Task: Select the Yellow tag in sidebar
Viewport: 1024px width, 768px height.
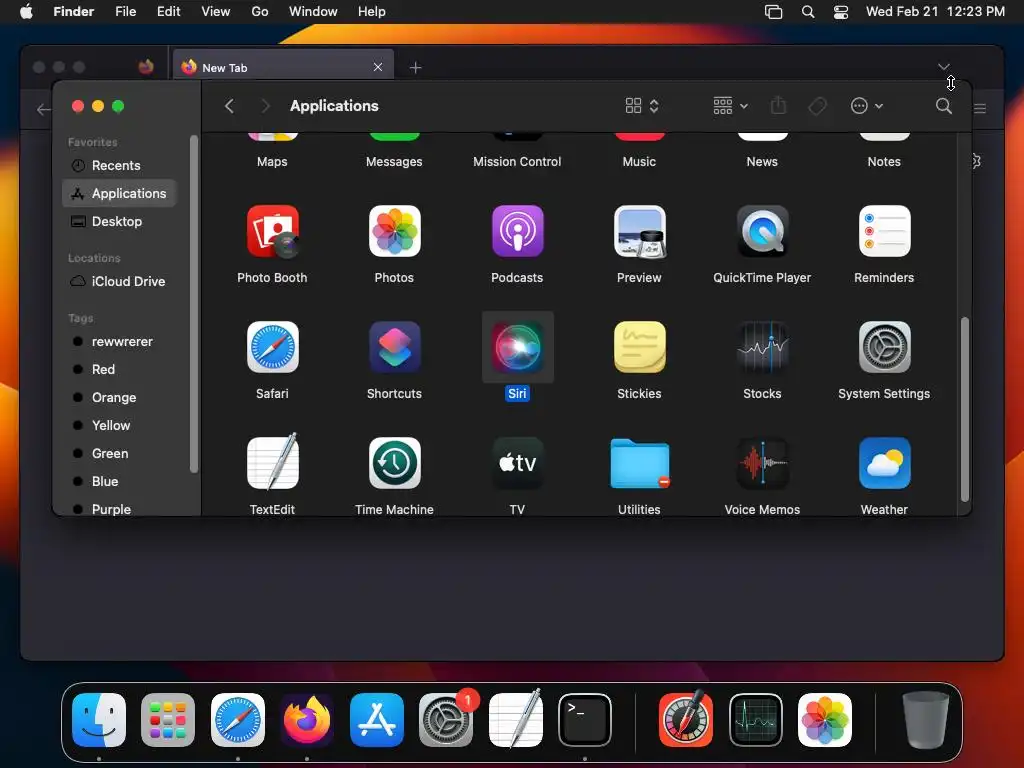Action: tap(120, 425)
